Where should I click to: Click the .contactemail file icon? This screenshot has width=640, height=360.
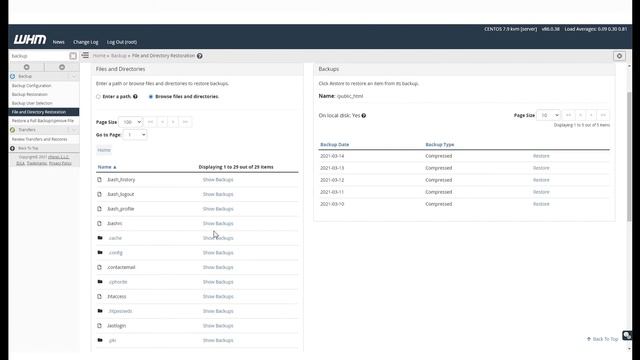[99, 267]
